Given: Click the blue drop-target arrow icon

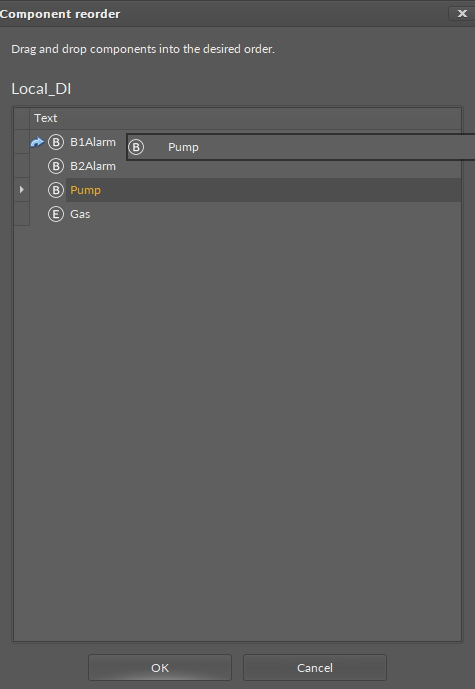Looking at the screenshot, I should tap(37, 142).
